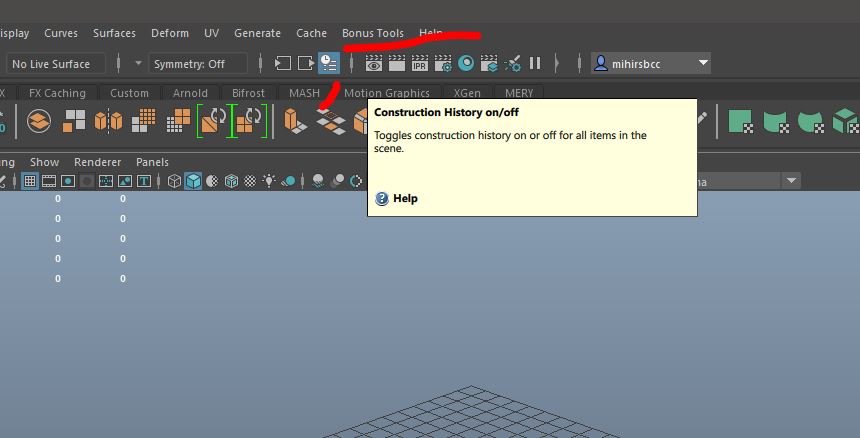Pause Viewport 2 display update

pos(535,64)
